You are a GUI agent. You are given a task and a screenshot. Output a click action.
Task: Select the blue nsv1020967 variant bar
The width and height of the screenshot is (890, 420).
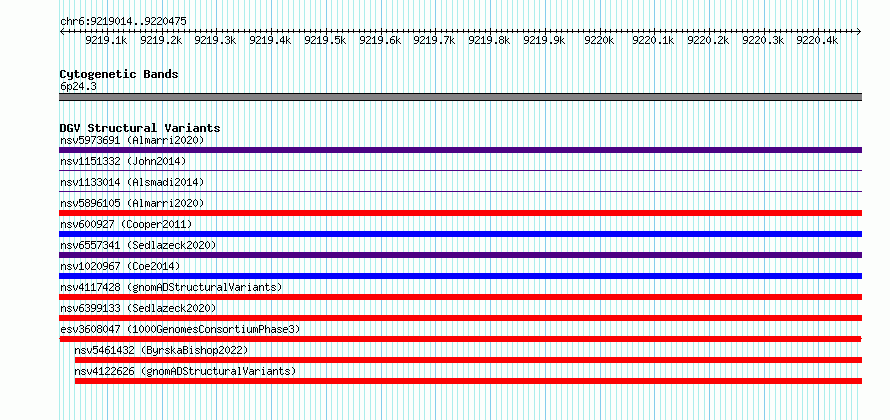(x=460, y=276)
